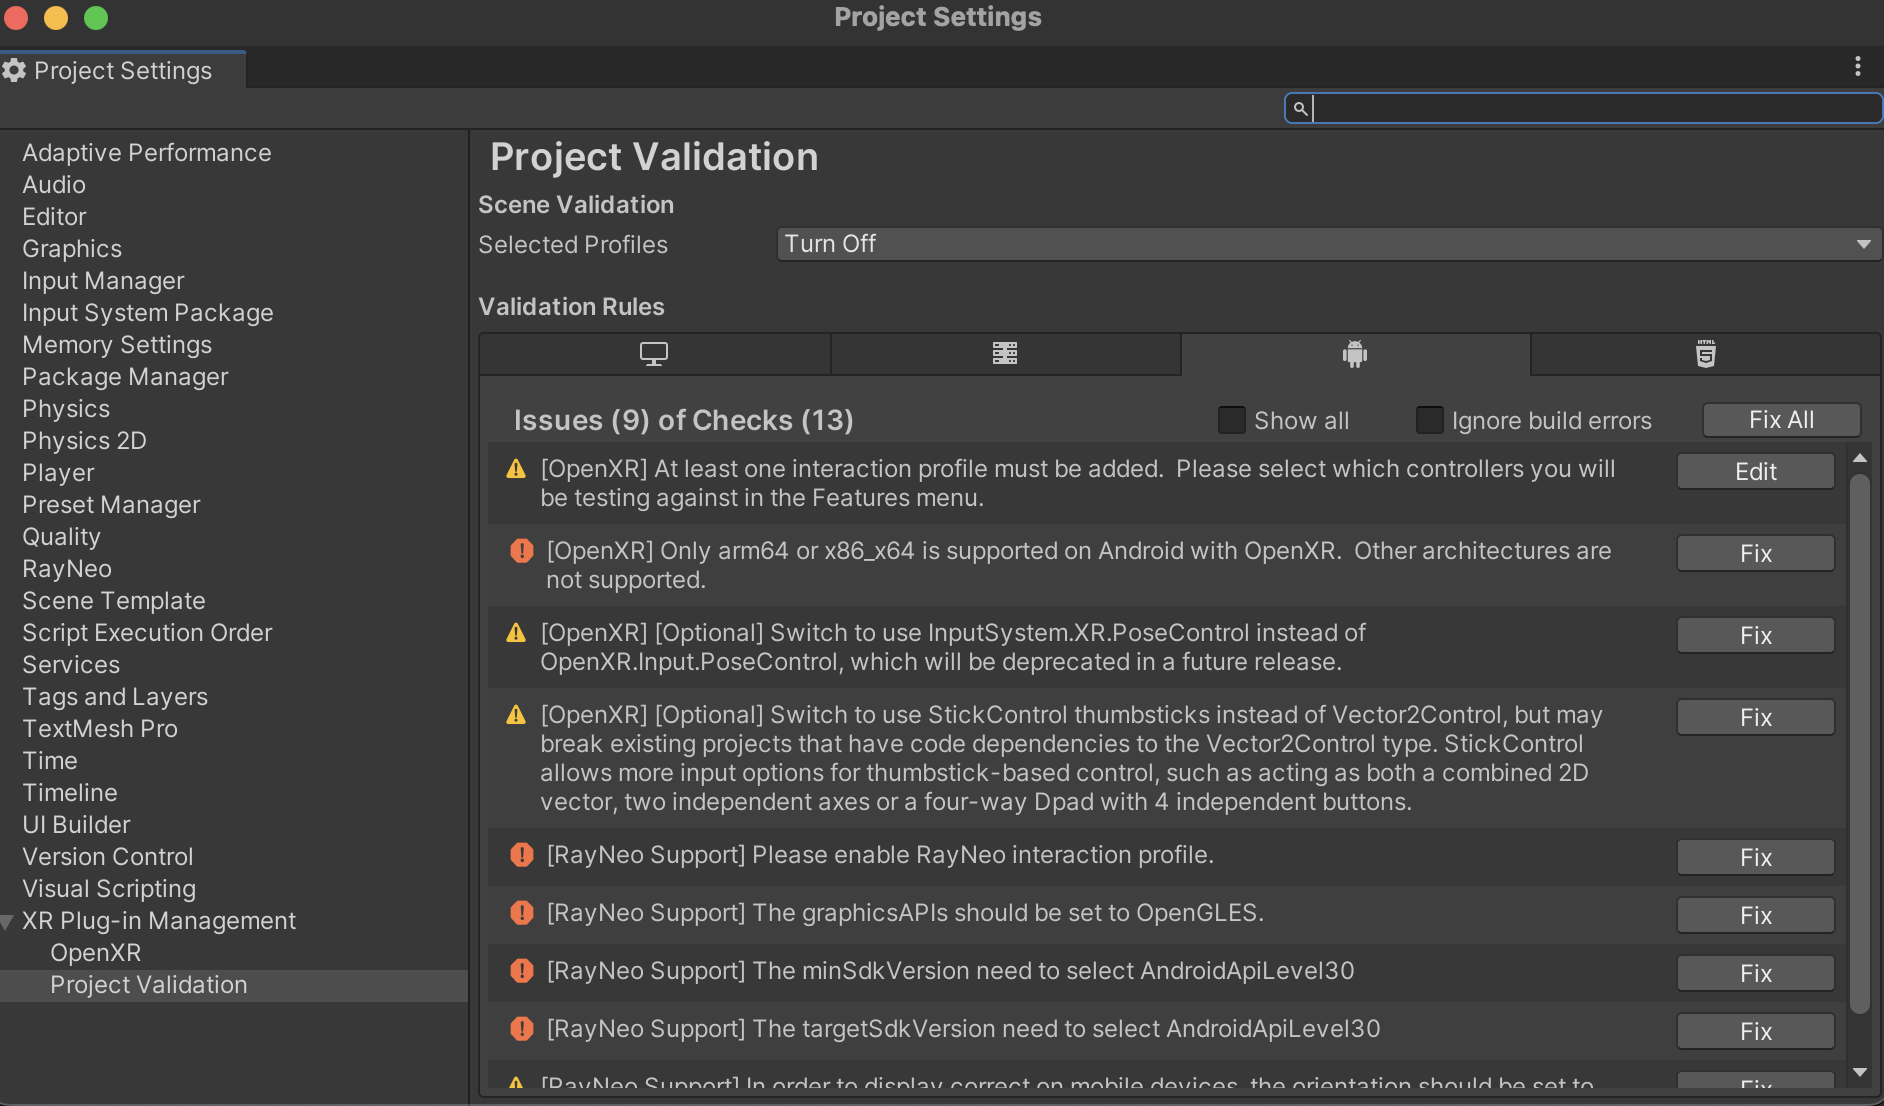Open the three-dot panel options menu
The width and height of the screenshot is (1884, 1106).
(1858, 67)
